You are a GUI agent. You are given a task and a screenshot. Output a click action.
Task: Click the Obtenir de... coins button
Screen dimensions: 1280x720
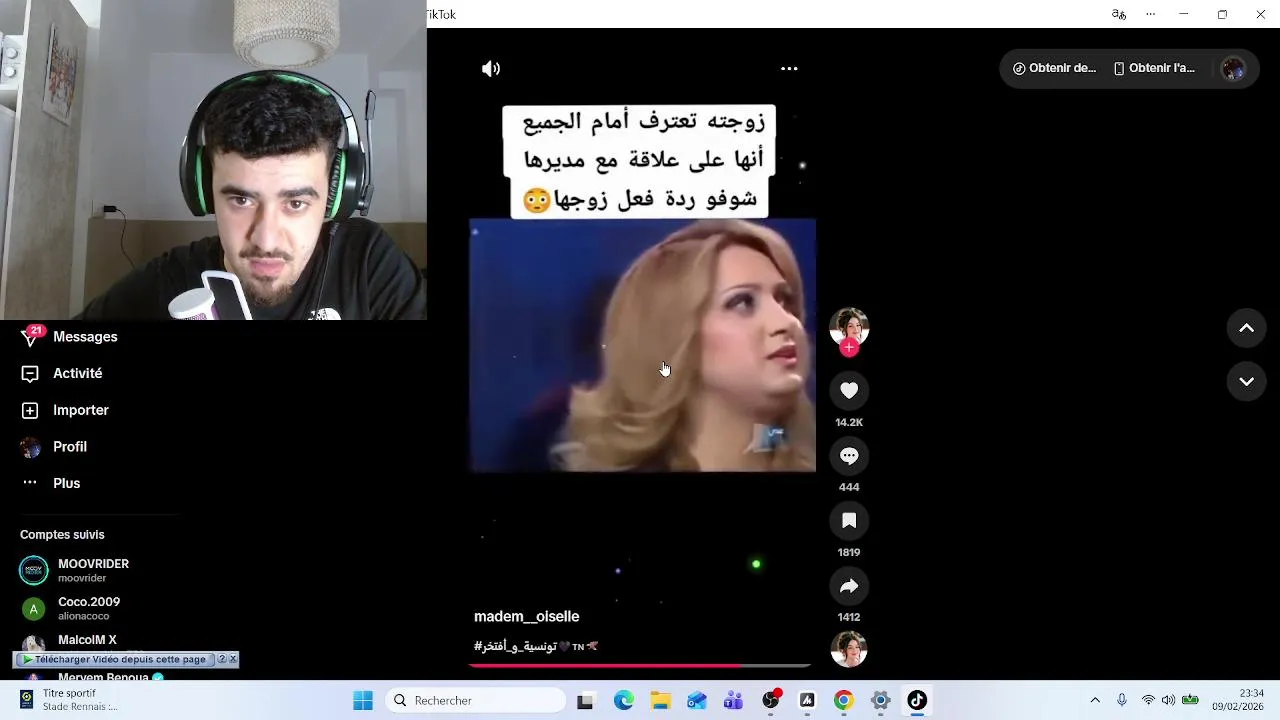coord(1054,68)
